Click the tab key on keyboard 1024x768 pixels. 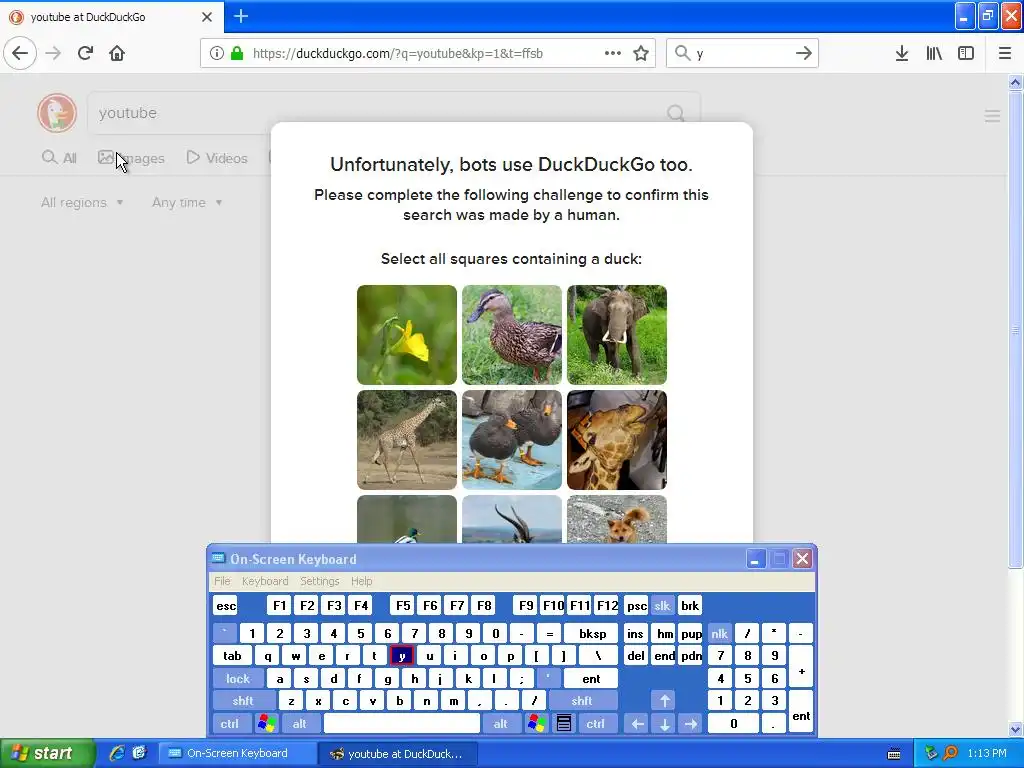(x=232, y=656)
